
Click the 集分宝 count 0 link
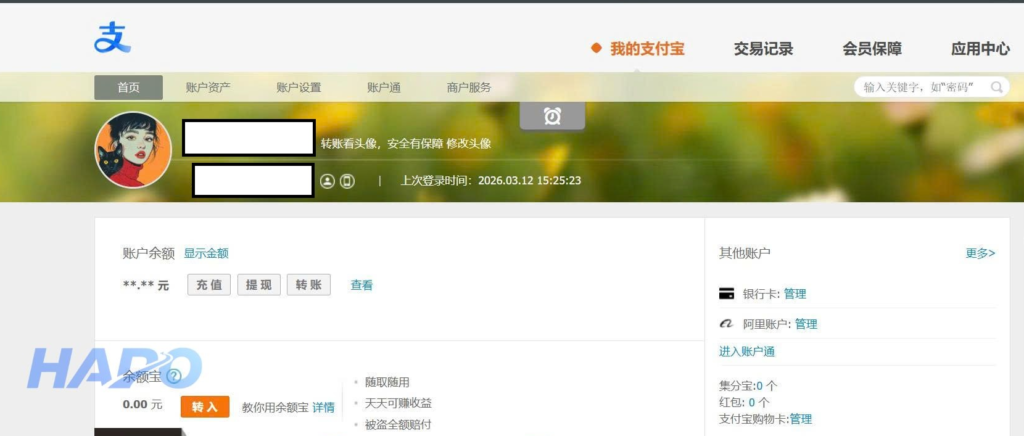[760, 386]
